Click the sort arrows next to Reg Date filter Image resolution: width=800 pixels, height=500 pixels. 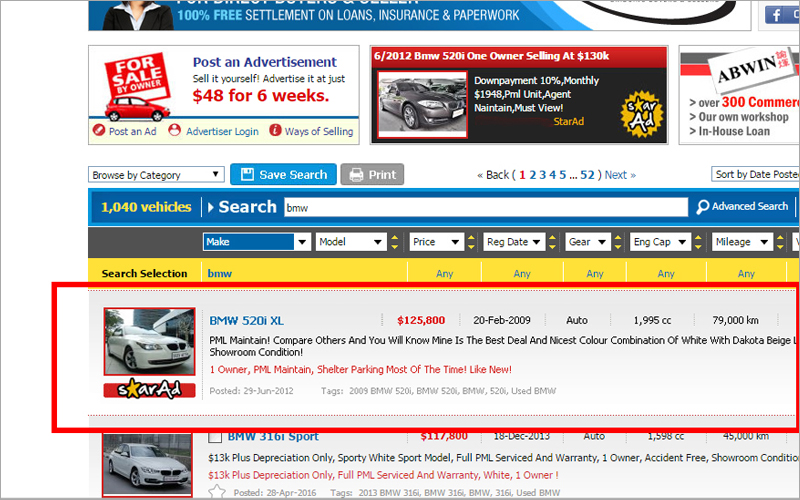(x=552, y=242)
